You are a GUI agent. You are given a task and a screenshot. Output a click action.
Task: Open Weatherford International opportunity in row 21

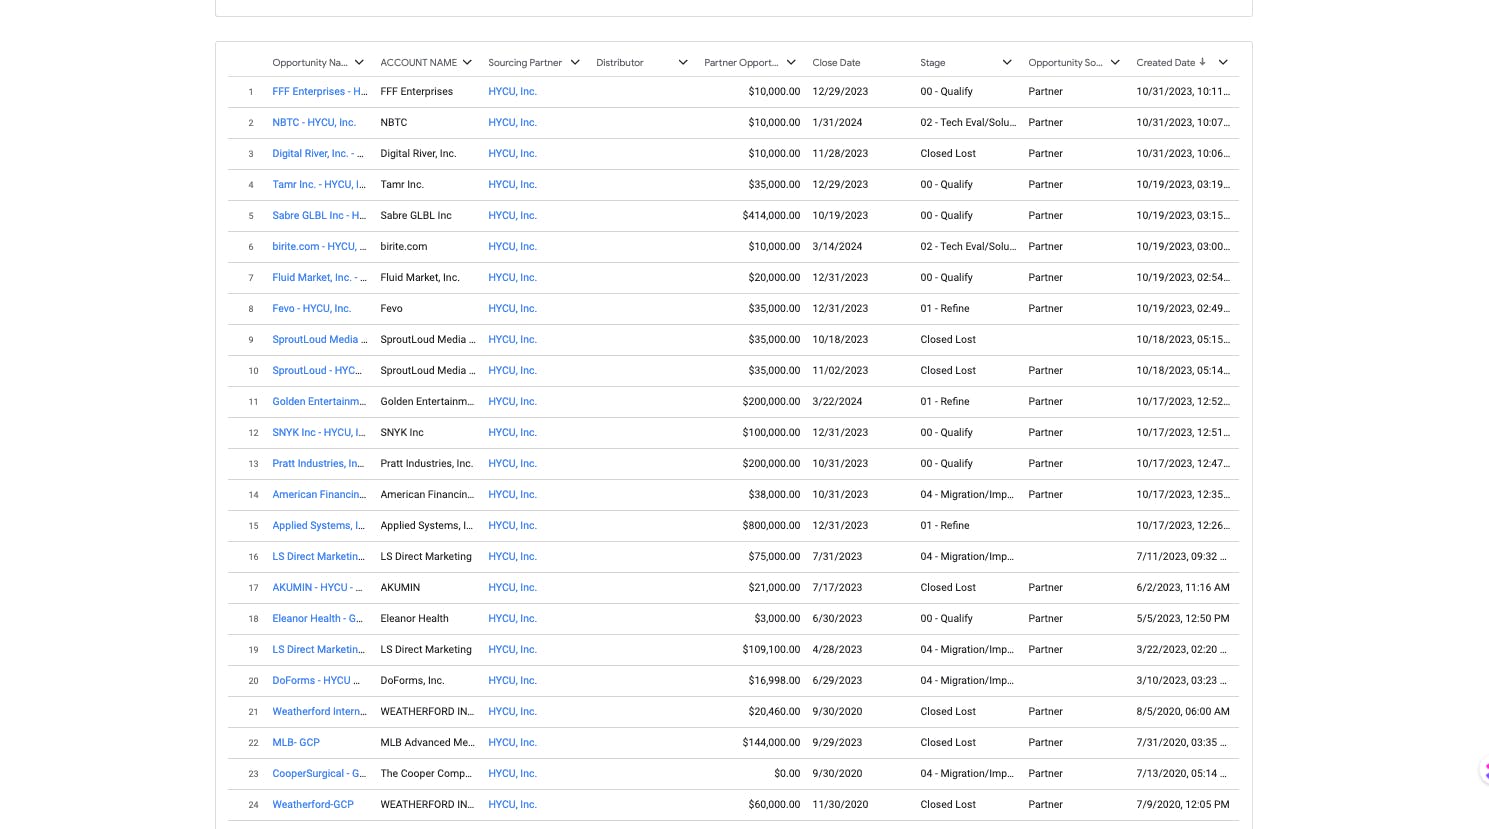click(x=320, y=711)
